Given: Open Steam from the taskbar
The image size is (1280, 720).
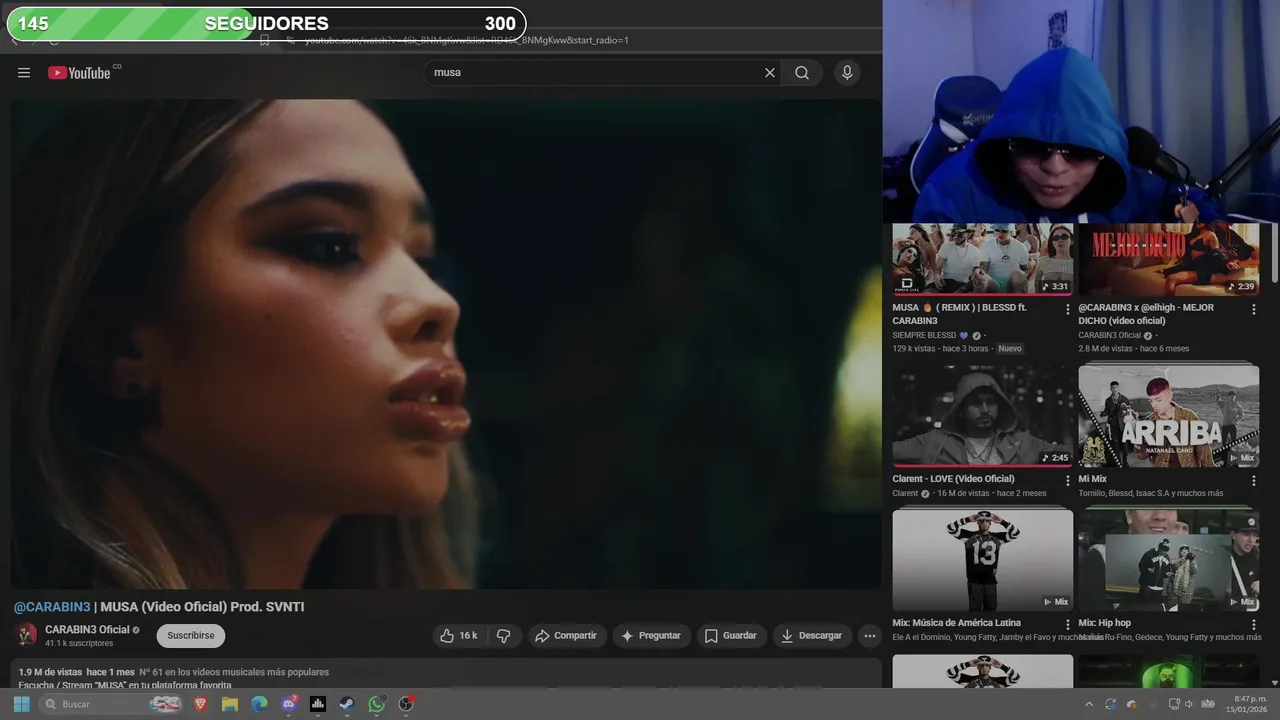Looking at the screenshot, I should point(347,704).
